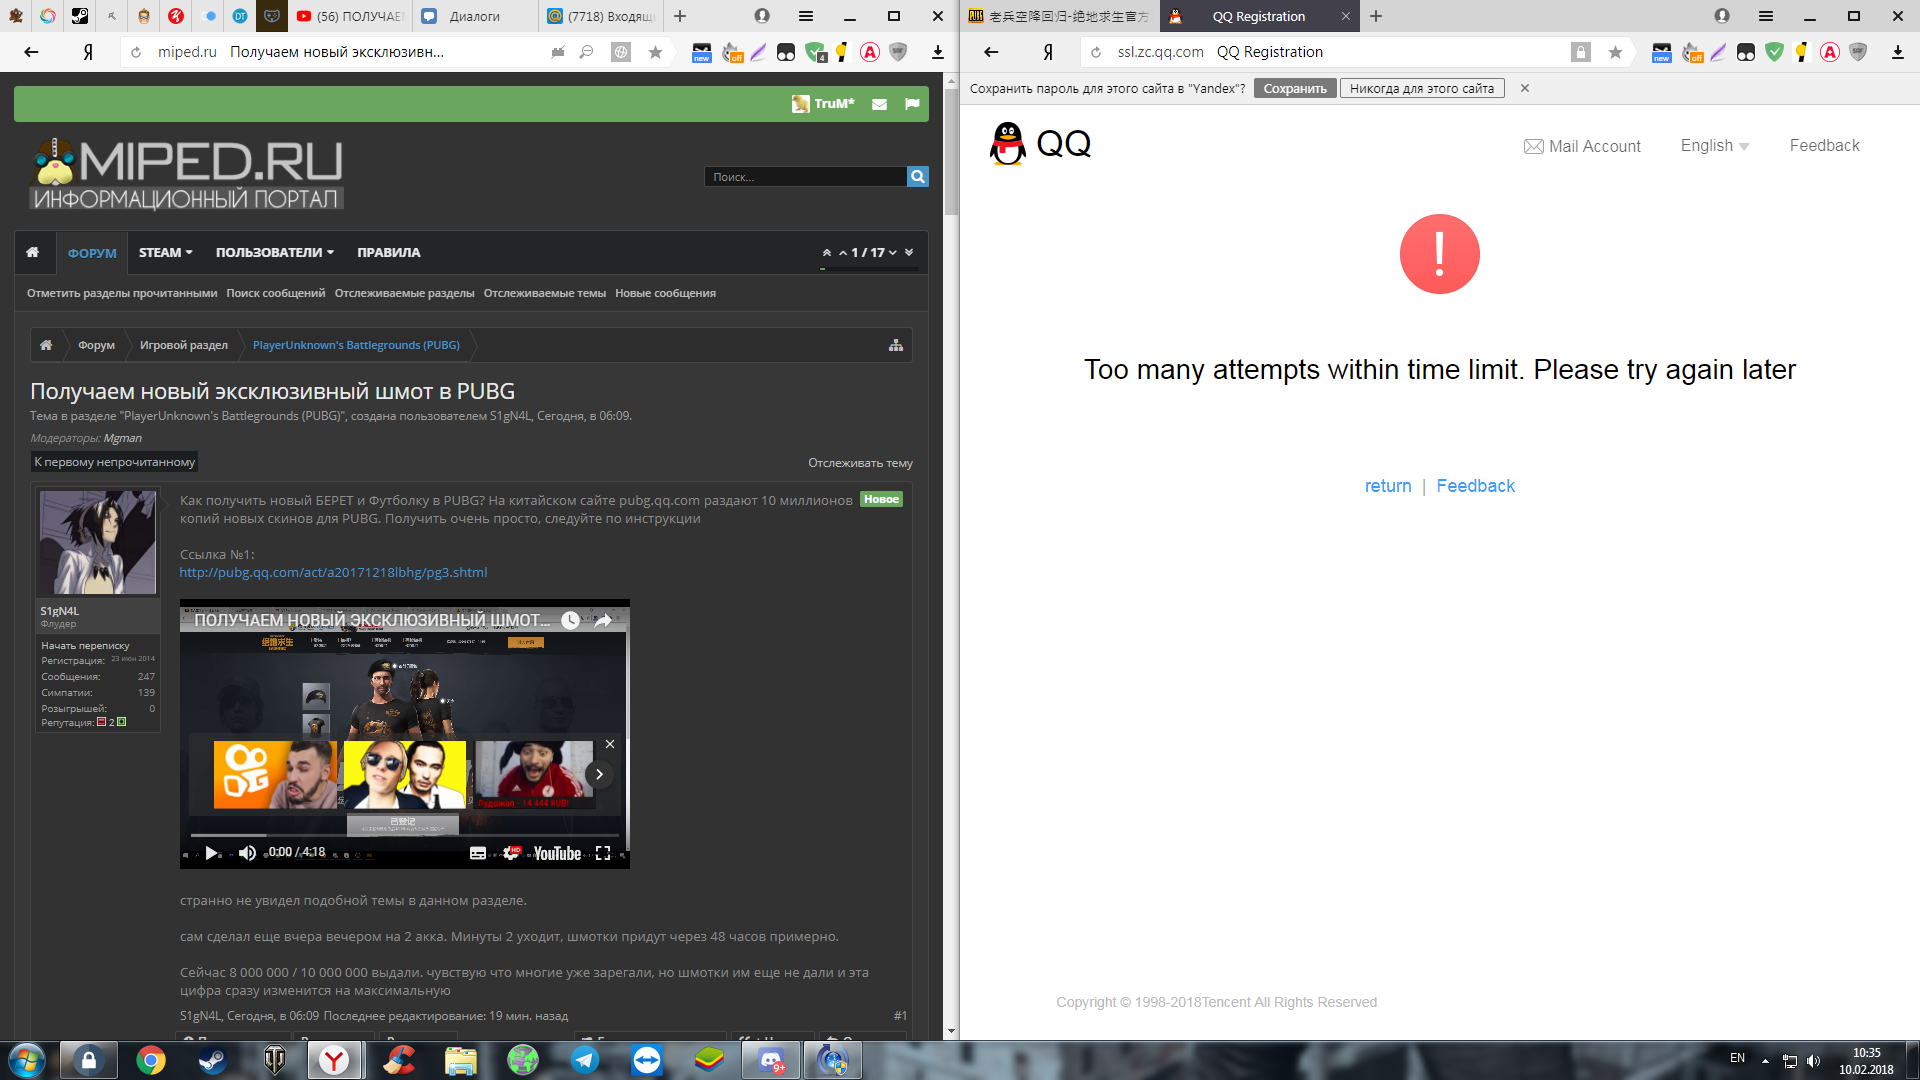The width and height of the screenshot is (1920, 1080).
Task: Show hidden system tray icons
Action: pyautogui.click(x=1765, y=1060)
